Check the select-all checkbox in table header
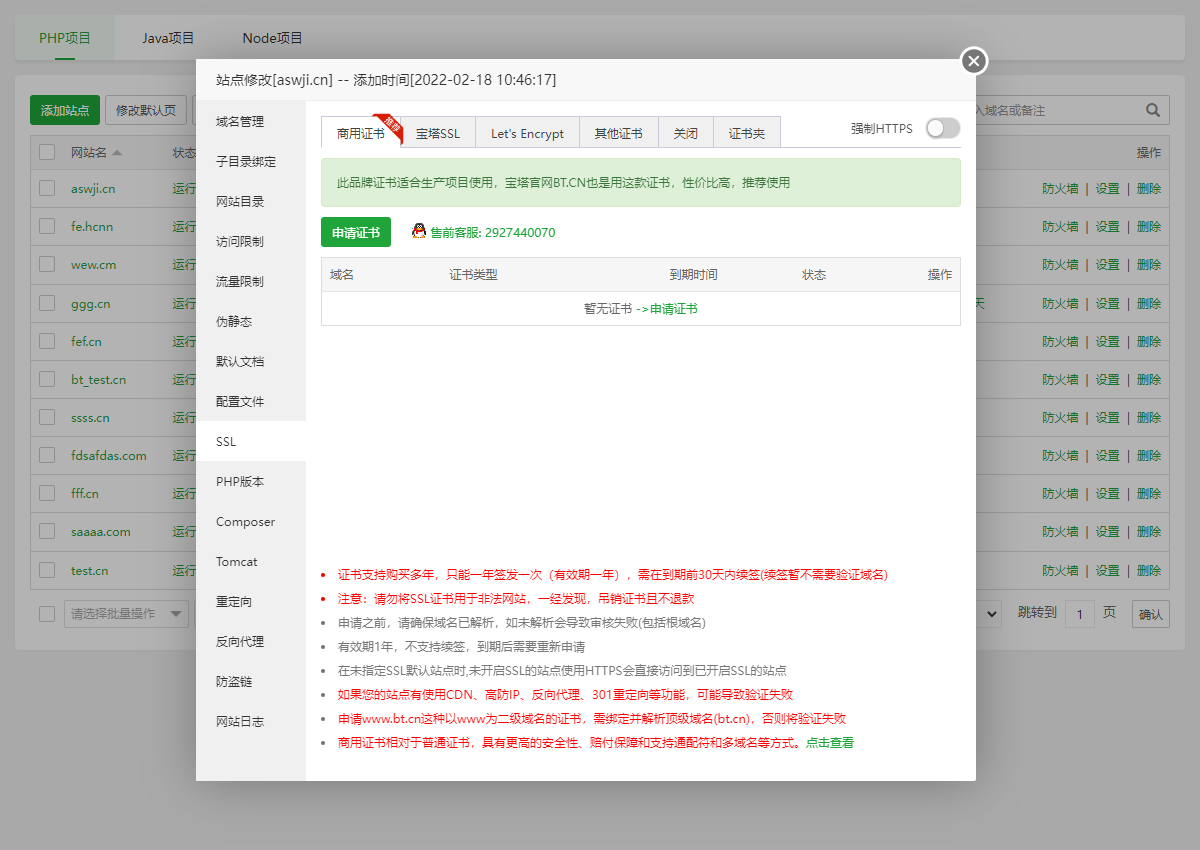Image resolution: width=1200 pixels, height=850 pixels. pyautogui.click(x=46, y=151)
